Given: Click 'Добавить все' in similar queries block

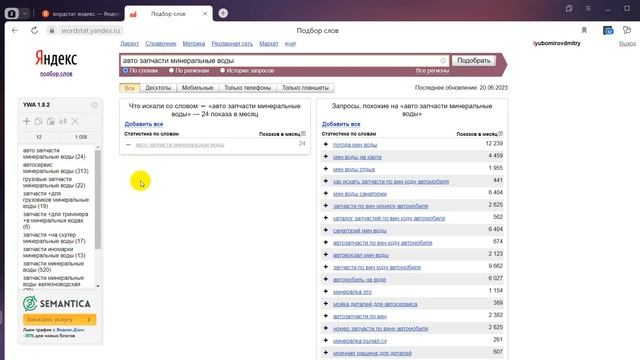Looking at the screenshot, I should [341, 124].
